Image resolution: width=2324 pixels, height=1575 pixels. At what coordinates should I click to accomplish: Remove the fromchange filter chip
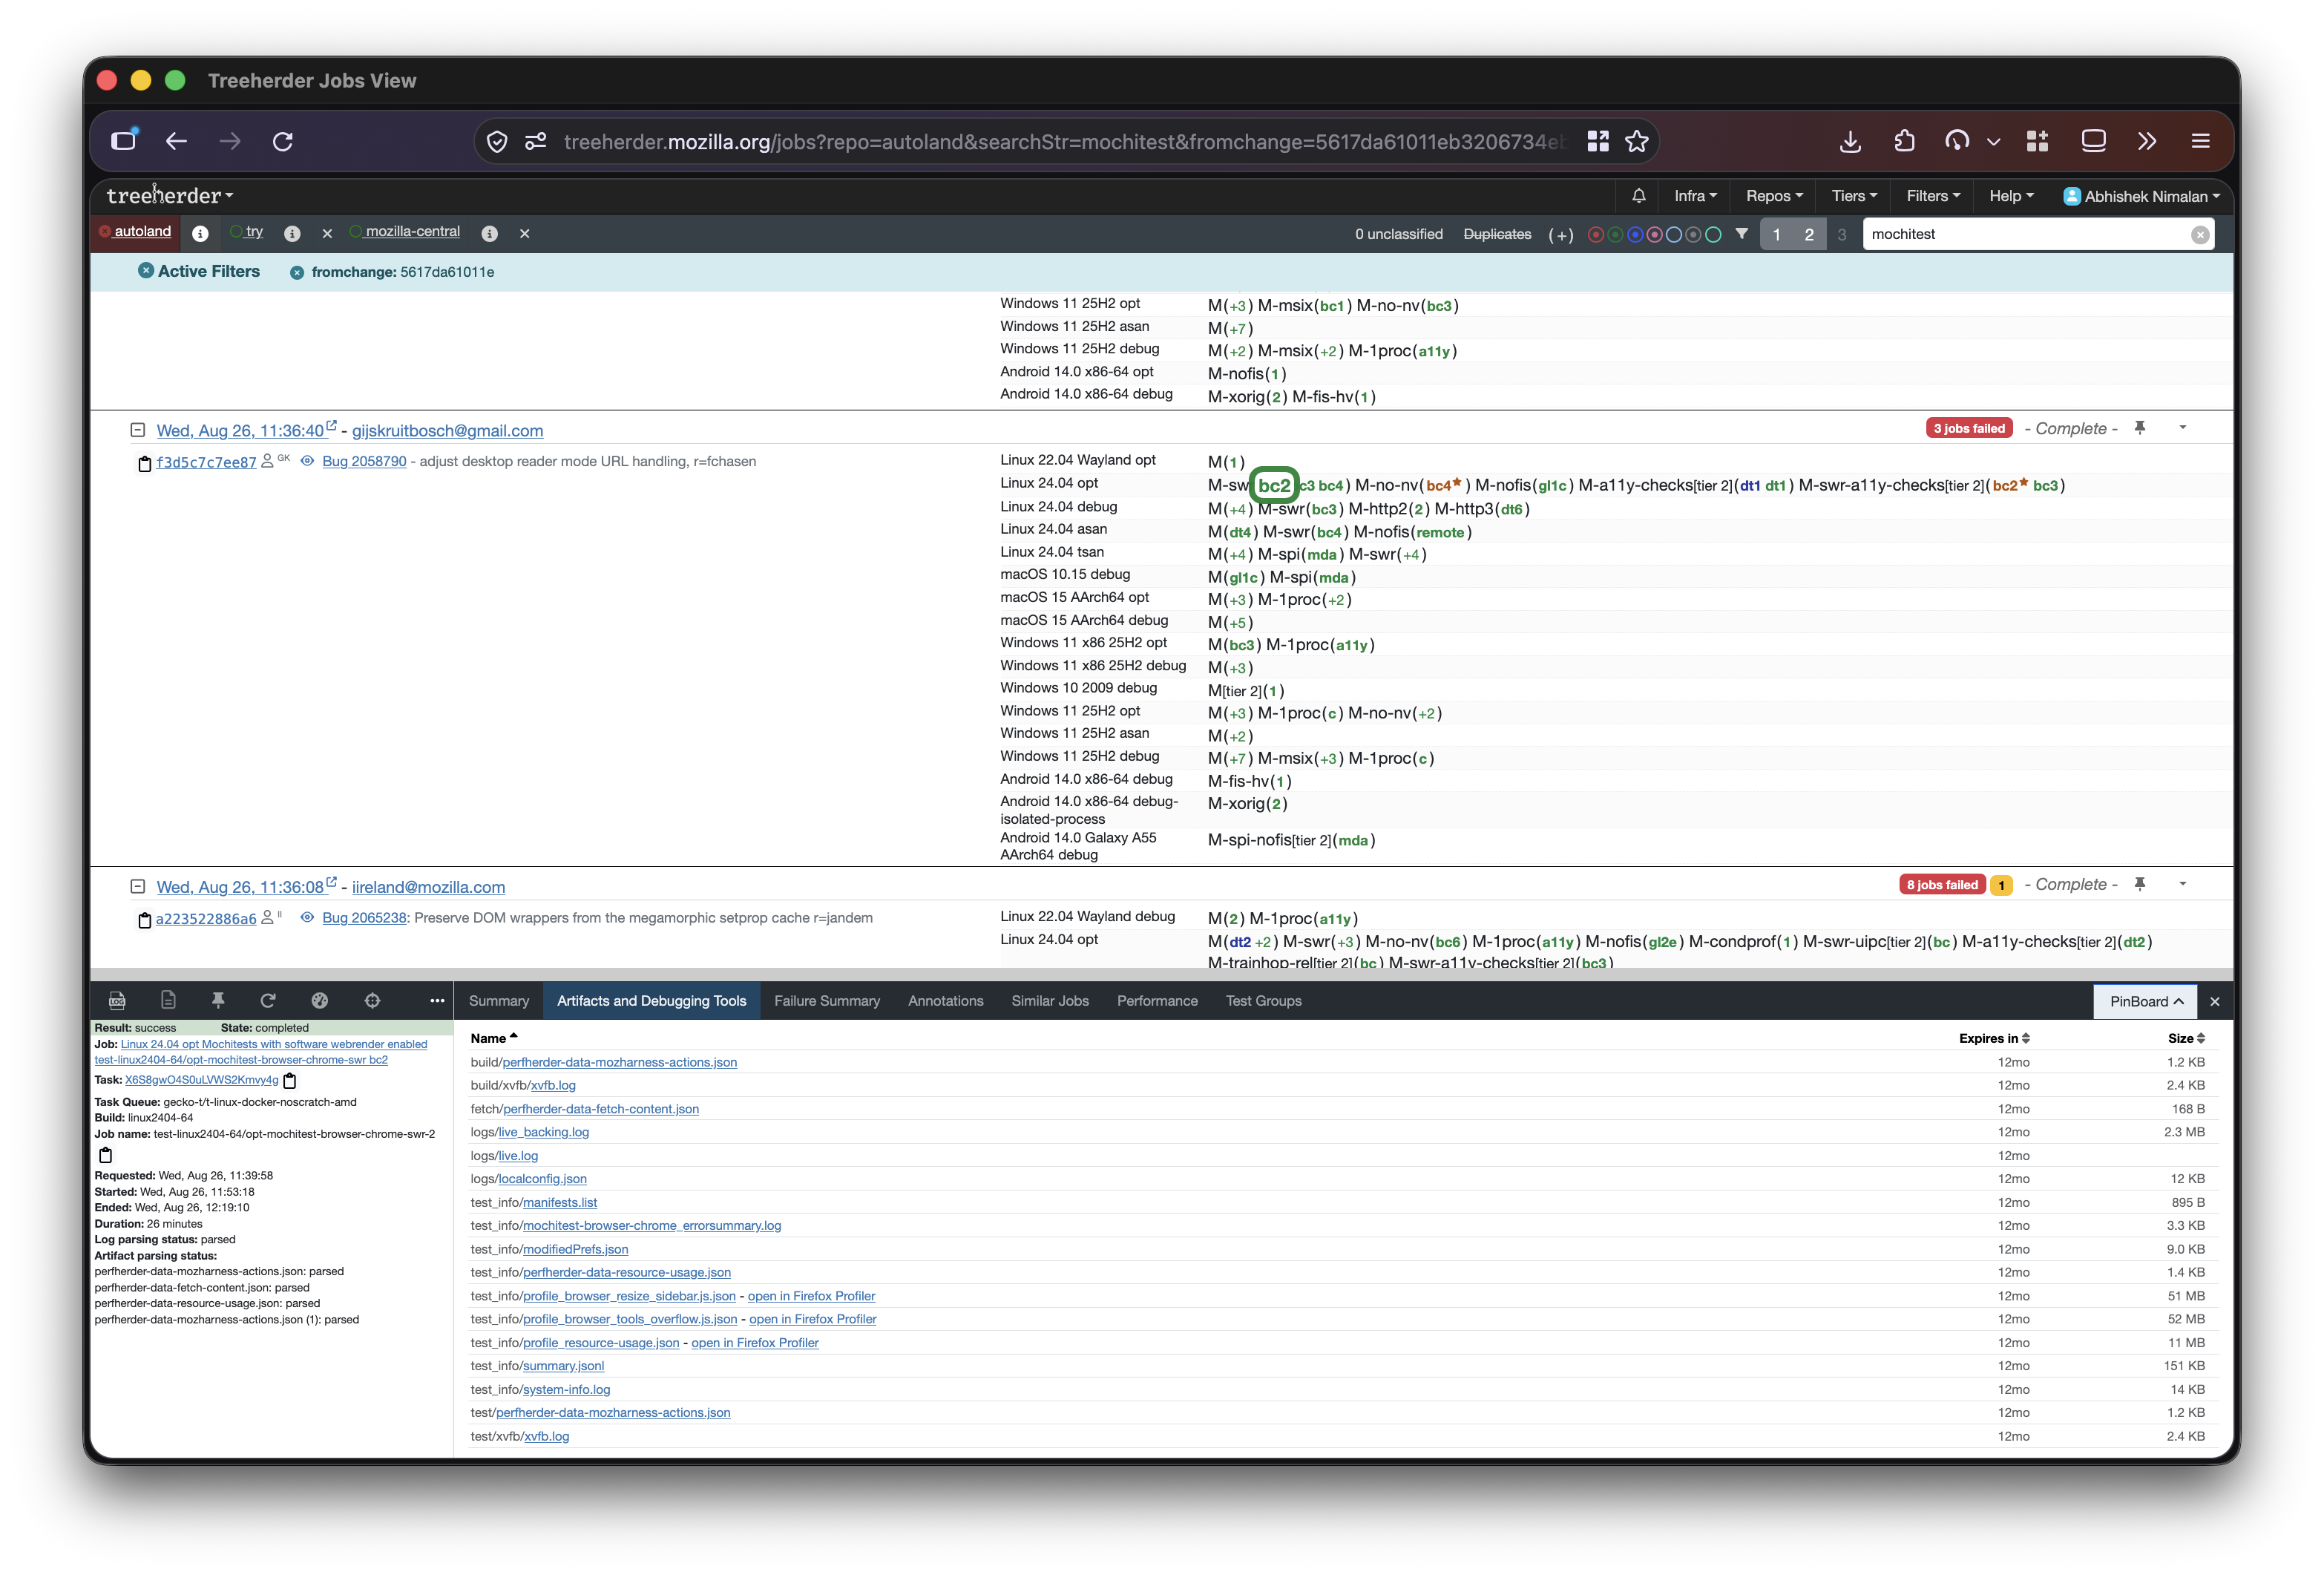pos(297,272)
